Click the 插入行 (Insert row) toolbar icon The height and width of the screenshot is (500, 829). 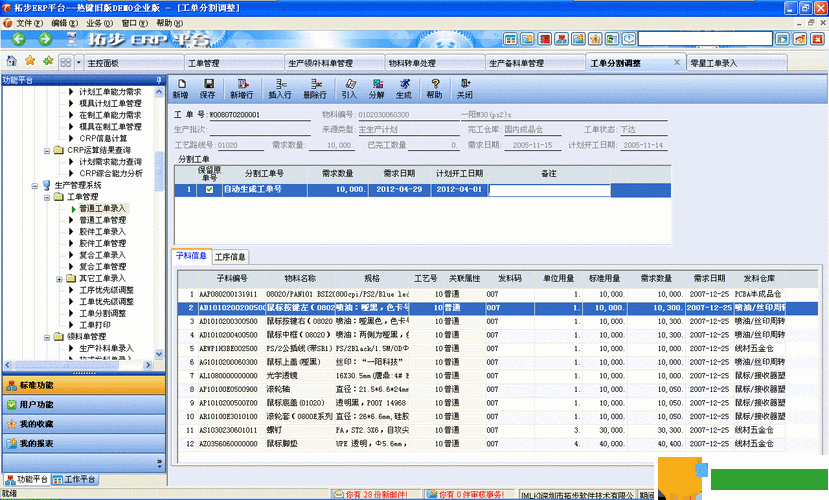[x=280, y=89]
